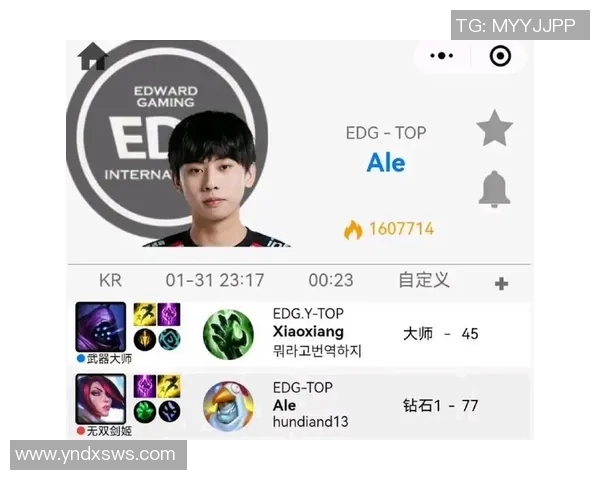
Task: Tap the circular target close icon
Action: [500, 56]
